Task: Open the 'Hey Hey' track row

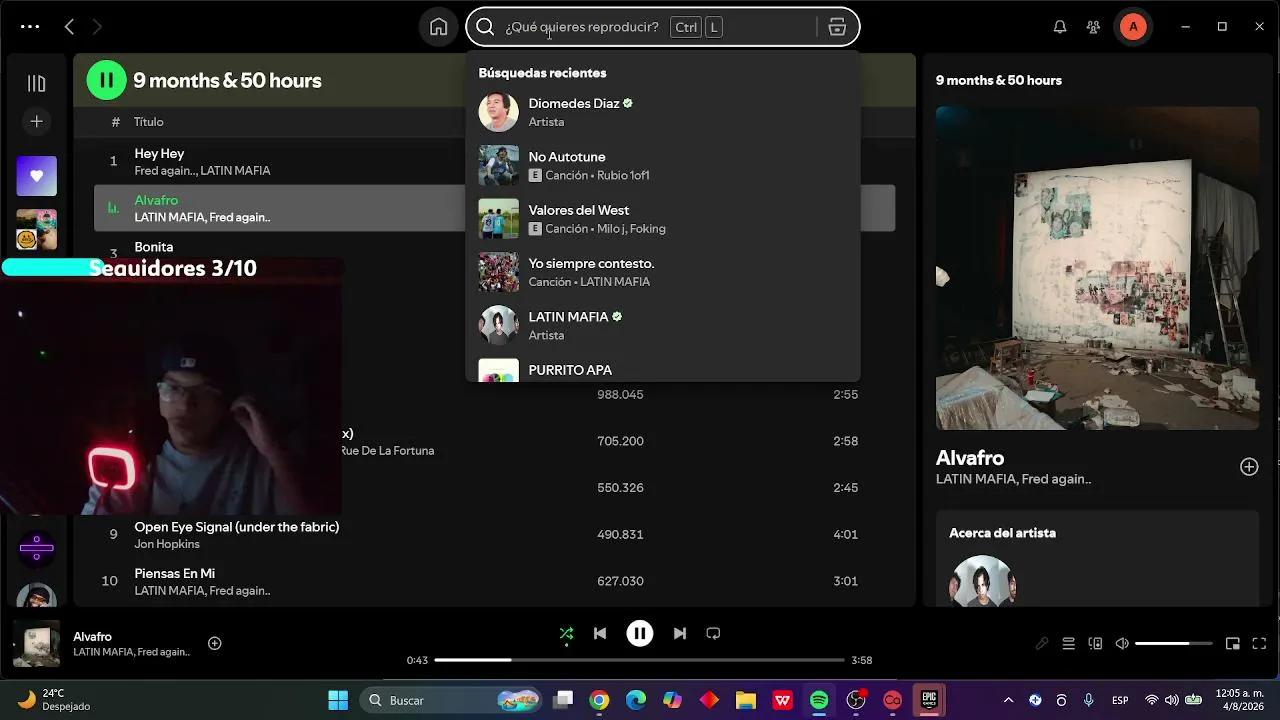Action: coord(494,161)
